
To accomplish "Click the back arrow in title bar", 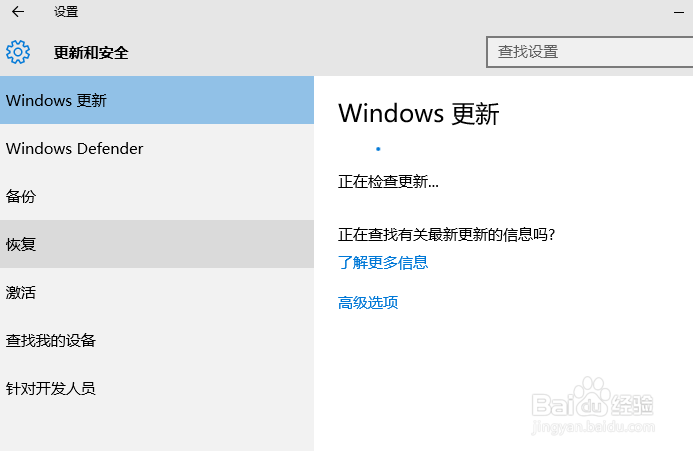I will tap(18, 12).
